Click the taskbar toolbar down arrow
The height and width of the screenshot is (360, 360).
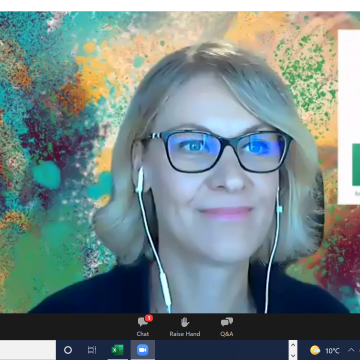click(x=293, y=355)
